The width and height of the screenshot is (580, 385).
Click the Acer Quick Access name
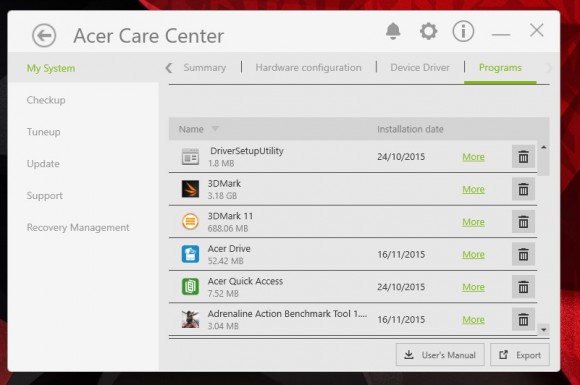coord(245,281)
